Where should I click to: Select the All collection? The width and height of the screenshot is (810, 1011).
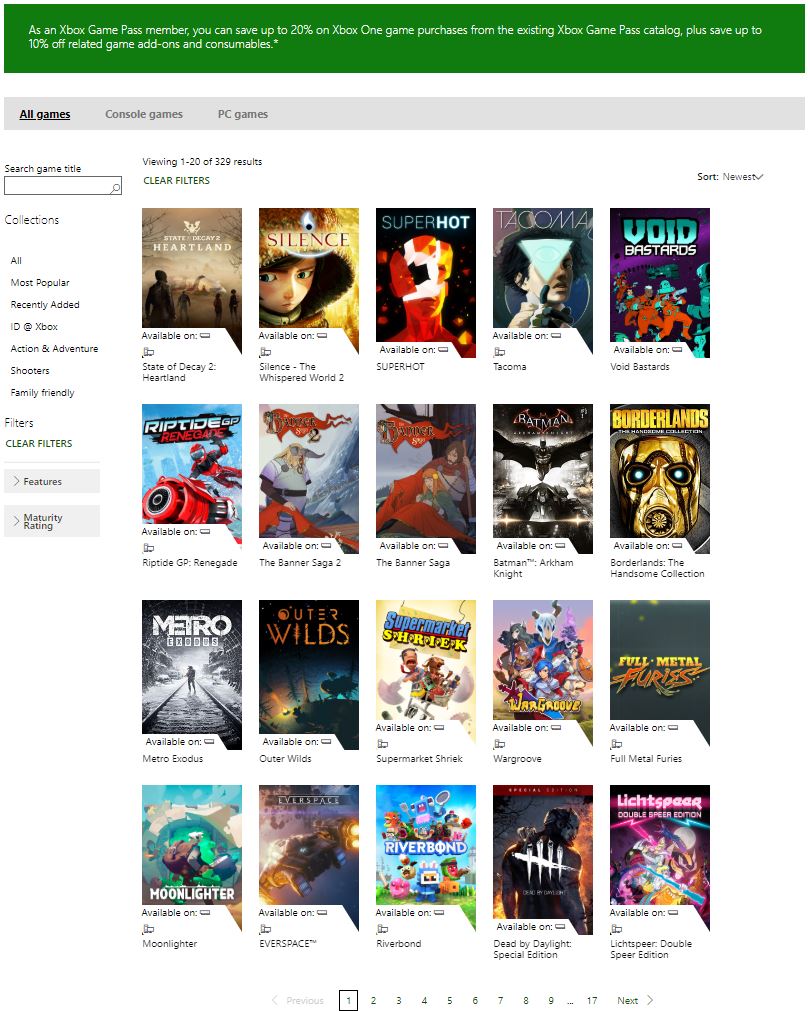[x=16, y=260]
